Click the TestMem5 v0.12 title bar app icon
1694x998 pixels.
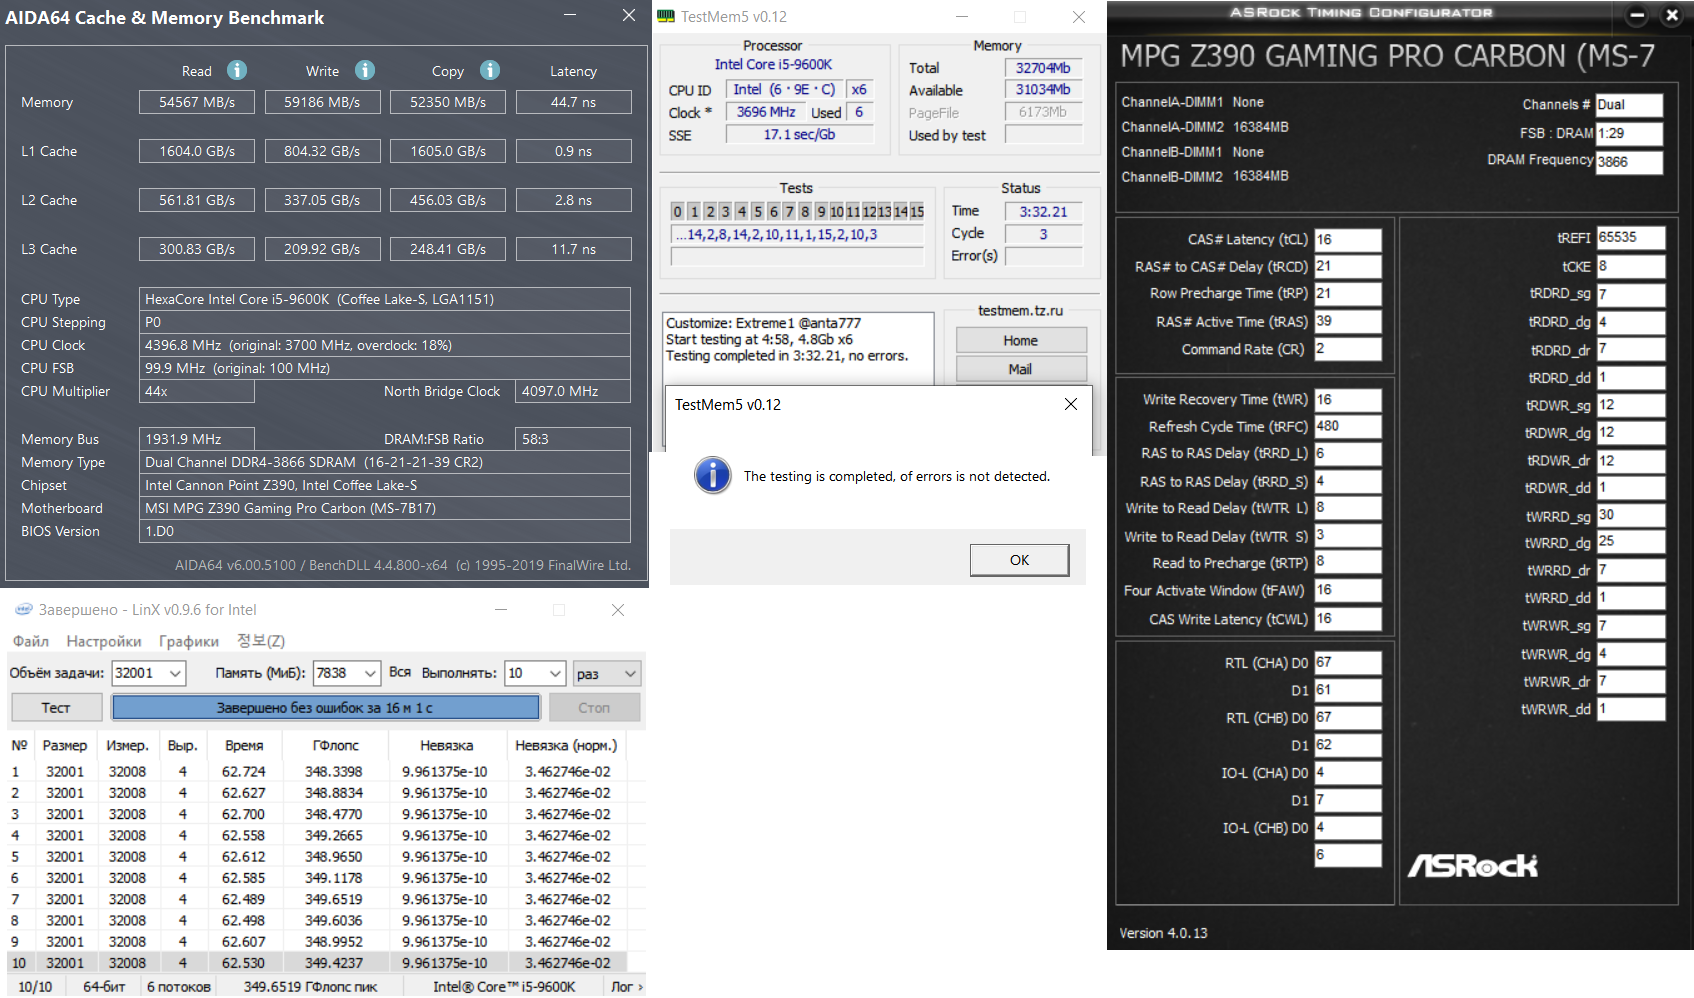(x=666, y=17)
